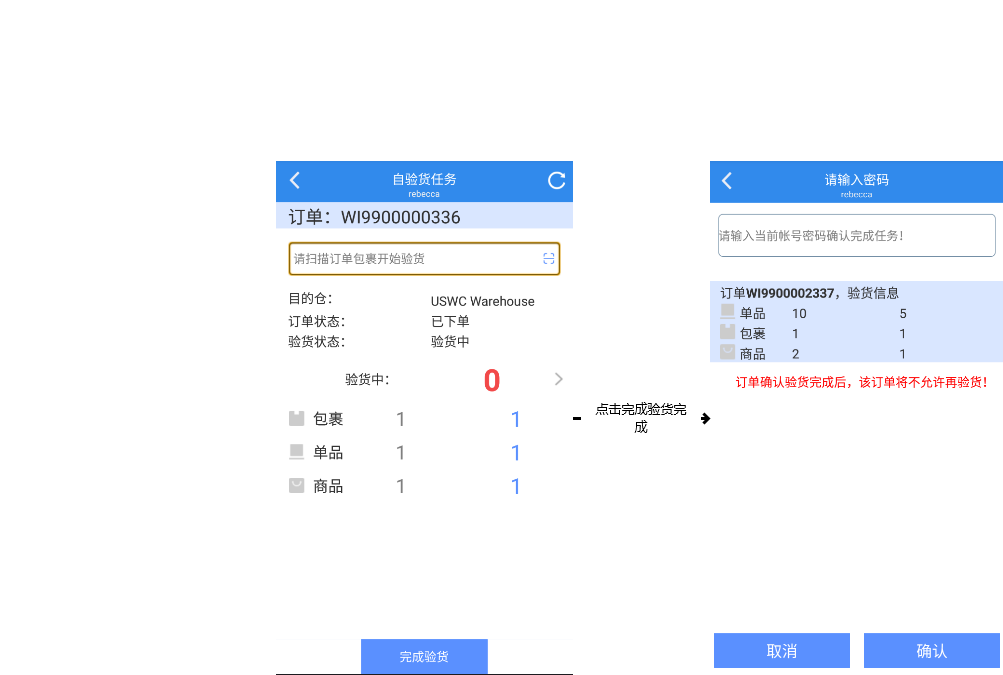This screenshot has height=675, width=1003.
Task: Focus the 请扫描订单包裹开始验货 input field
Action: click(424, 258)
